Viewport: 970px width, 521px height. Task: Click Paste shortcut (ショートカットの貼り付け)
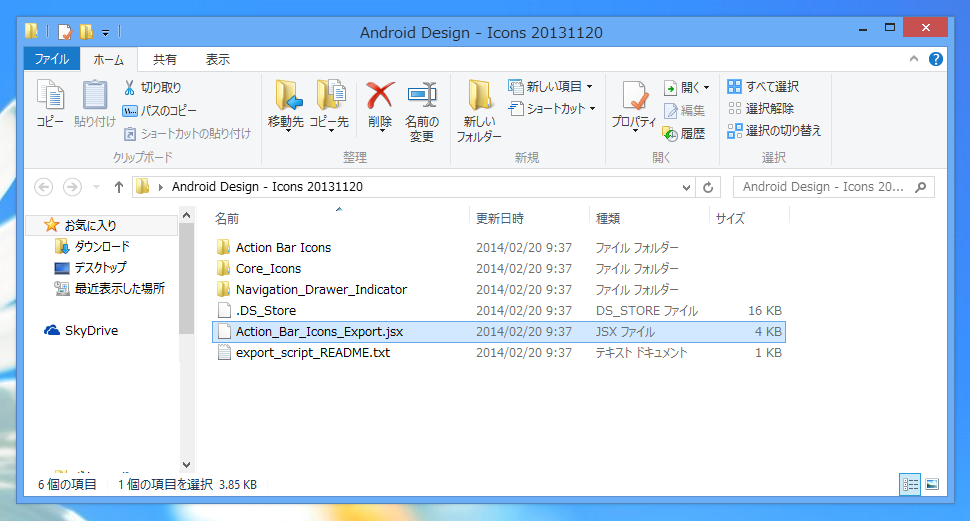pyautogui.click(x=187, y=134)
